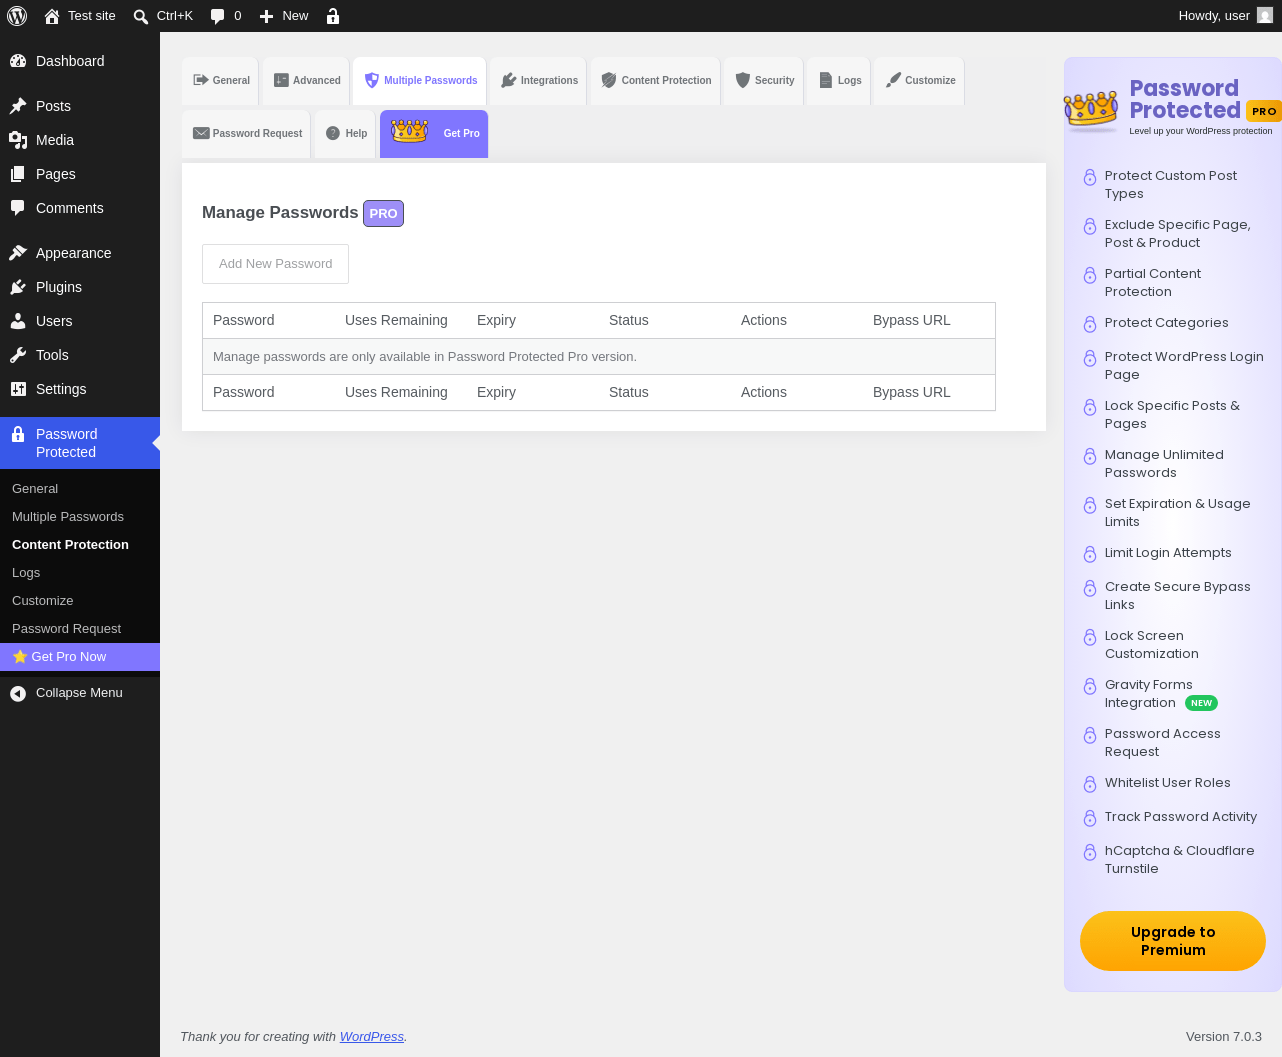Click the Exclude Specific Page, Post & Product text
The width and height of the screenshot is (1282, 1057).
1178,234
